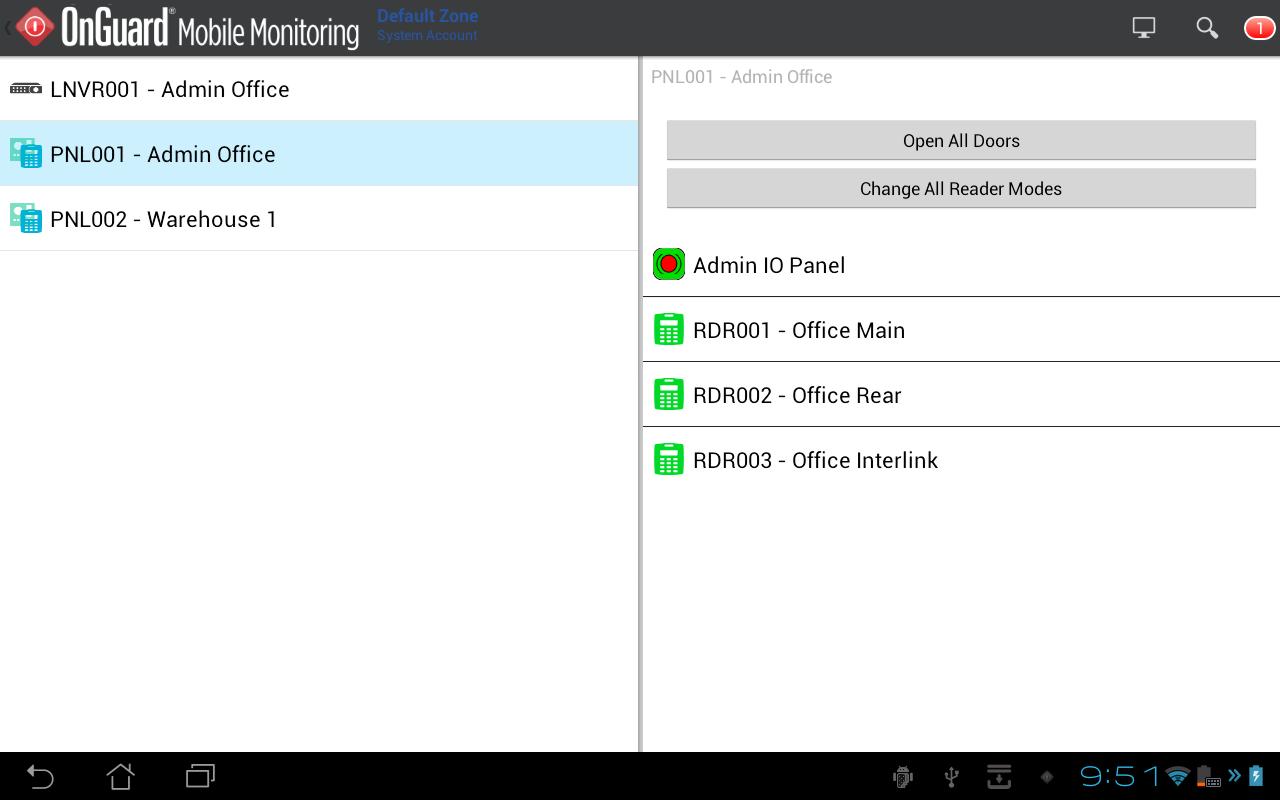1280x800 pixels.
Task: Toggle the Admin IO Panel red status indicator
Action: tap(668, 264)
